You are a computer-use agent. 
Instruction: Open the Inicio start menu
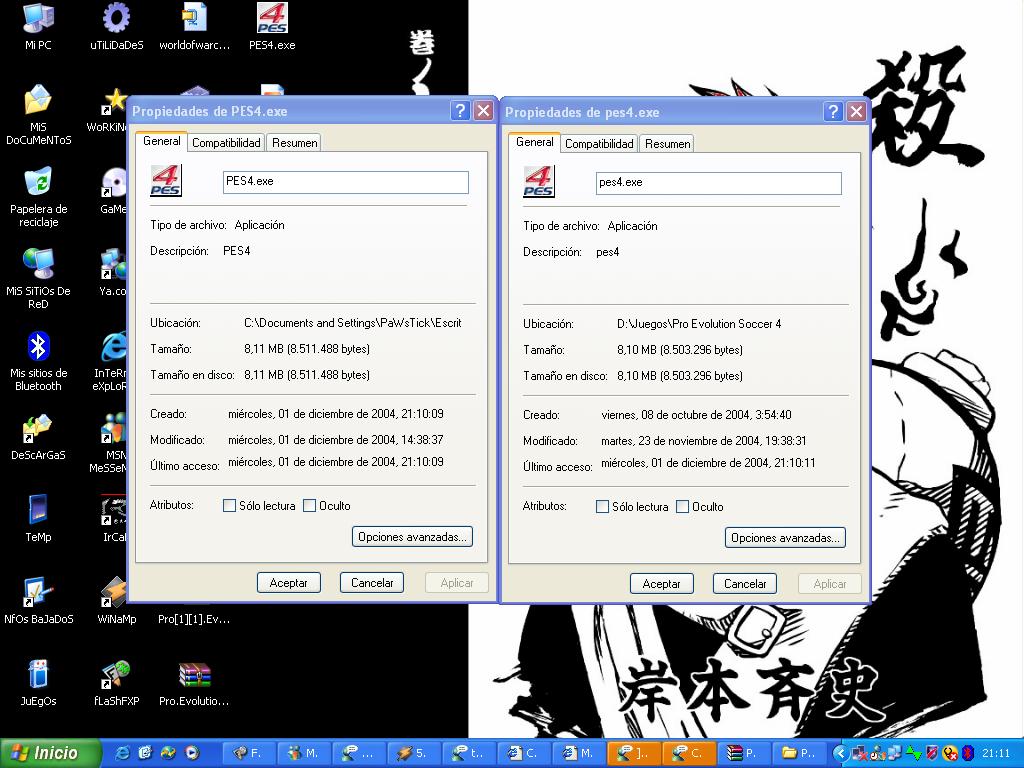pos(50,753)
